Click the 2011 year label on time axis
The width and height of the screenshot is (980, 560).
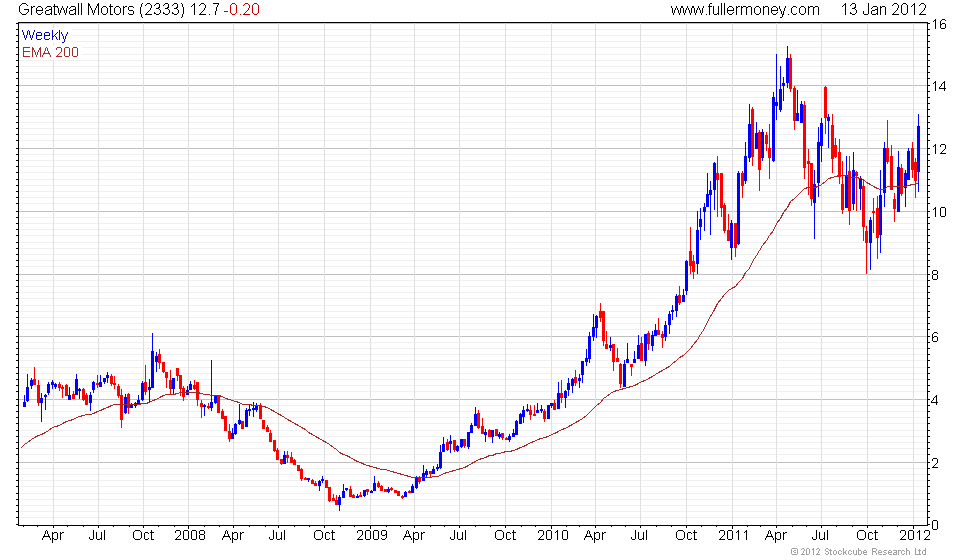click(x=733, y=536)
